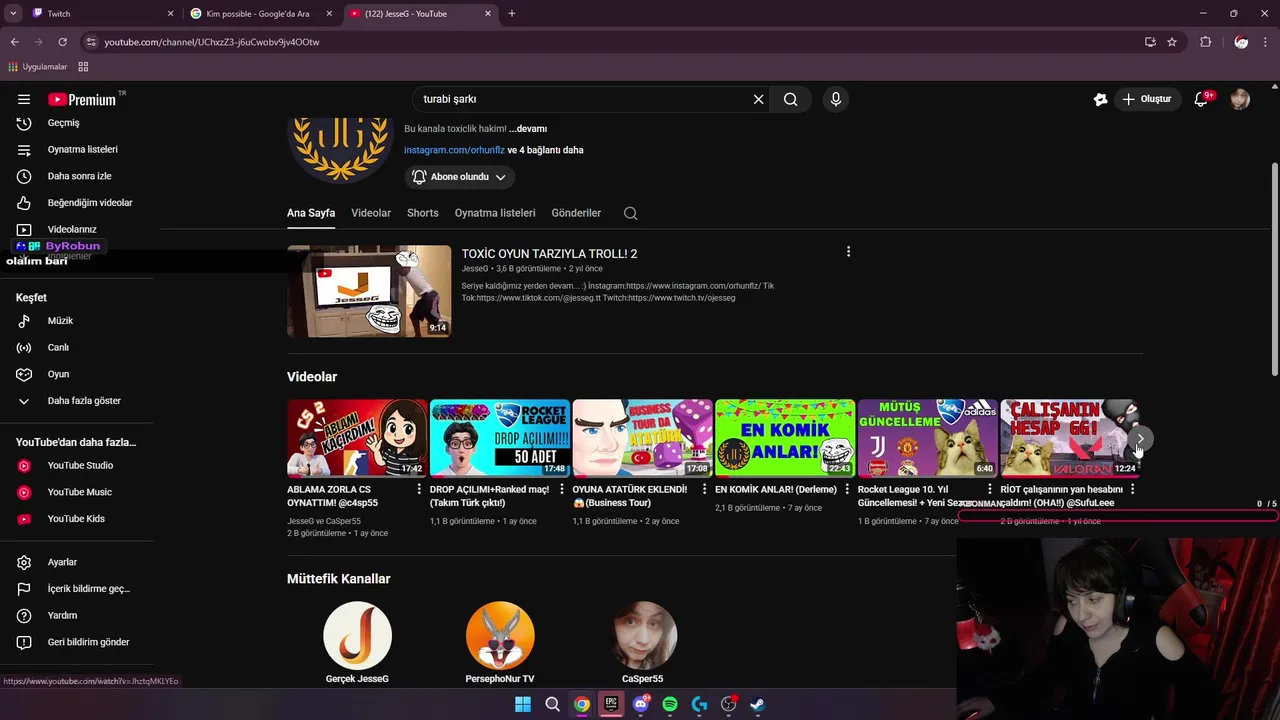The height and width of the screenshot is (720, 1280).
Task: Click the magnifier search button
Action: (790, 99)
